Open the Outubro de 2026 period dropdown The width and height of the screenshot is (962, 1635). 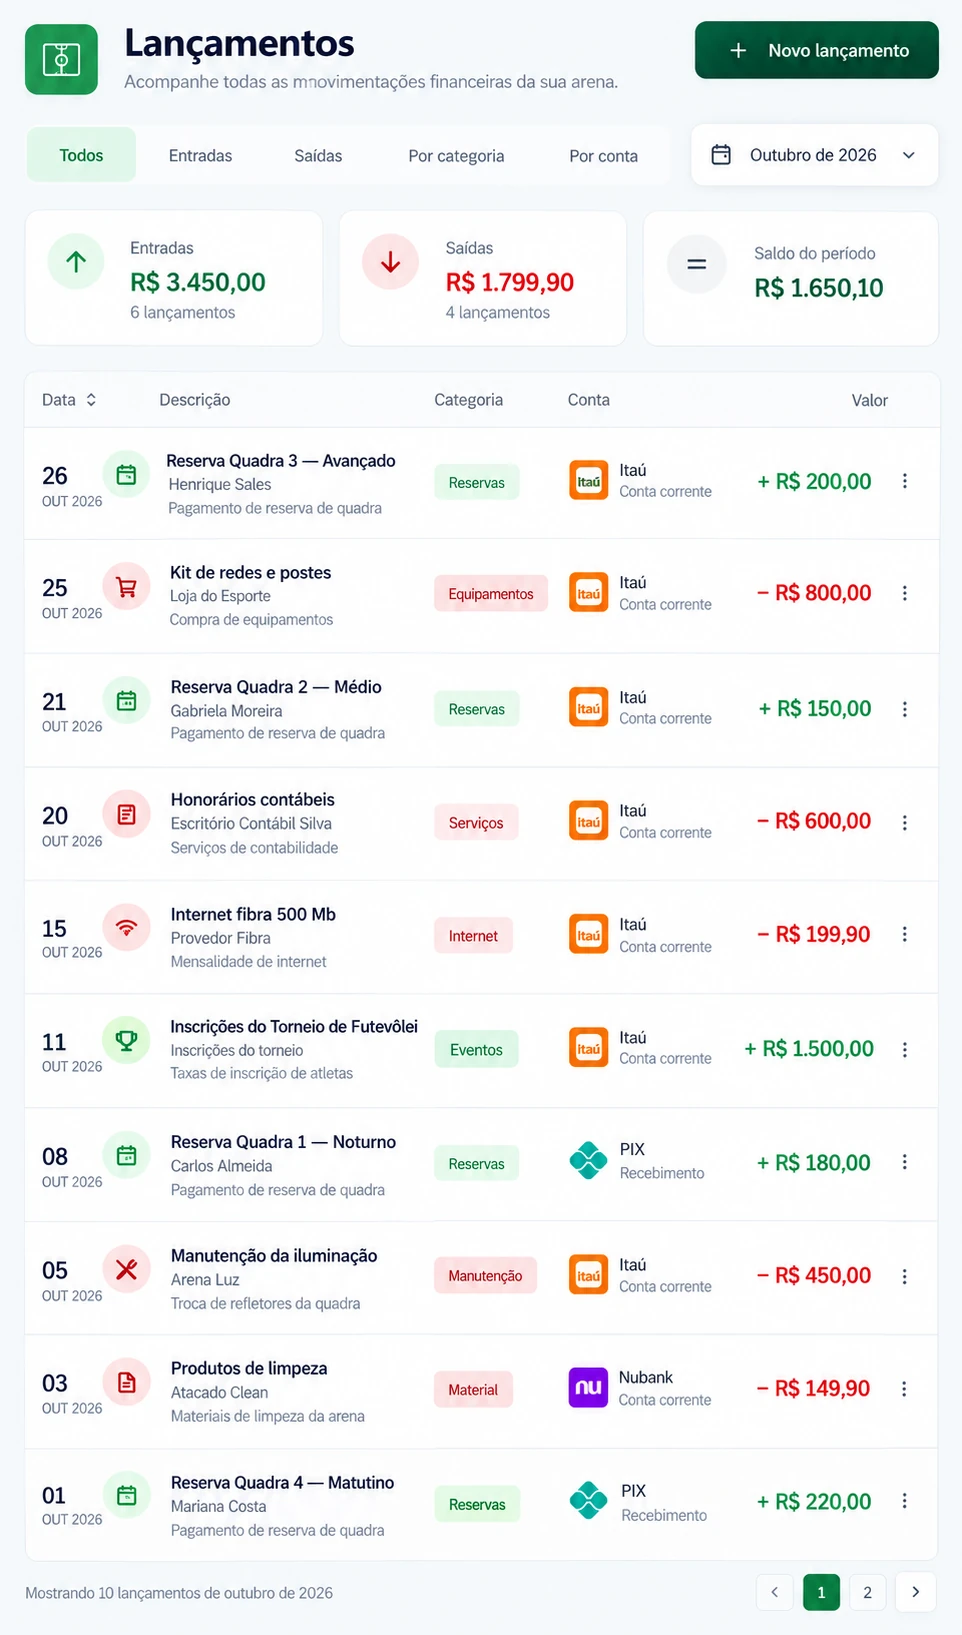[814, 155]
